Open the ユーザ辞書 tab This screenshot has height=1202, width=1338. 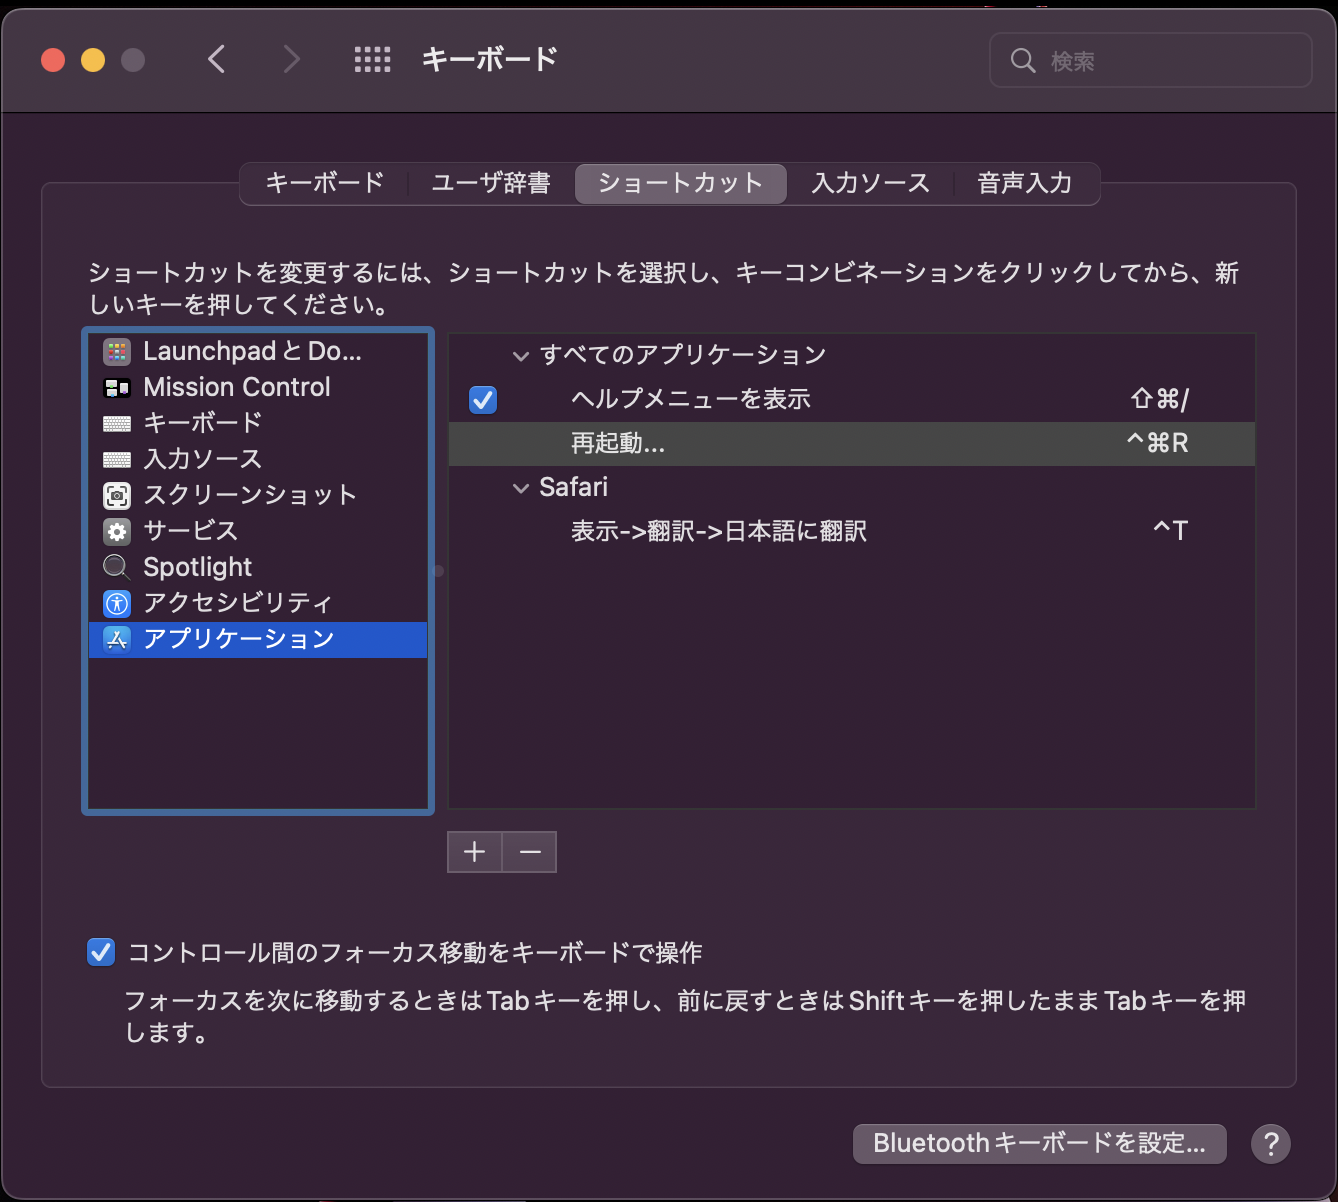pyautogui.click(x=491, y=183)
